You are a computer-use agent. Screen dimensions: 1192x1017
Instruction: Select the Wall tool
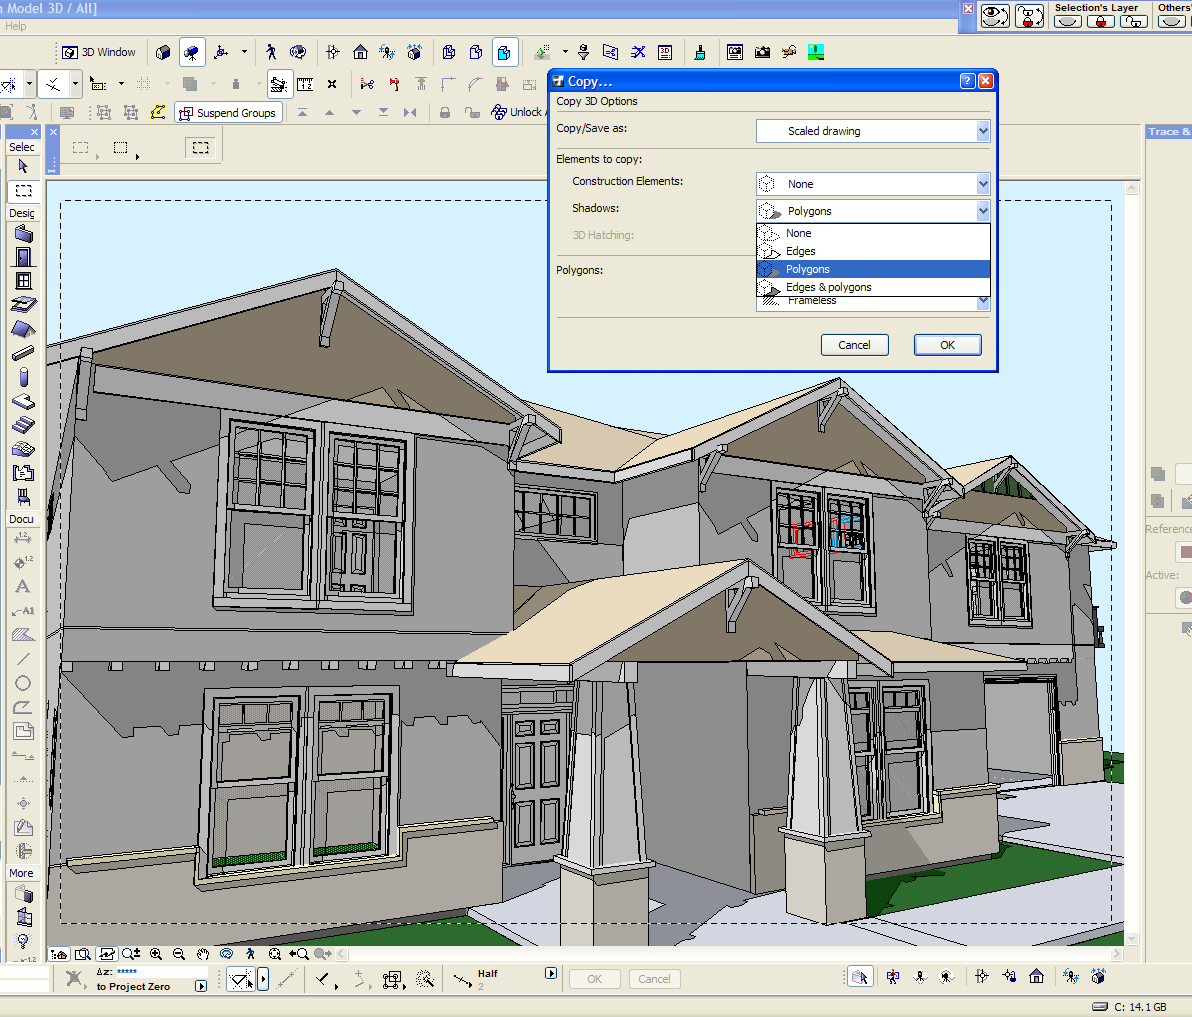pyautogui.click(x=24, y=233)
